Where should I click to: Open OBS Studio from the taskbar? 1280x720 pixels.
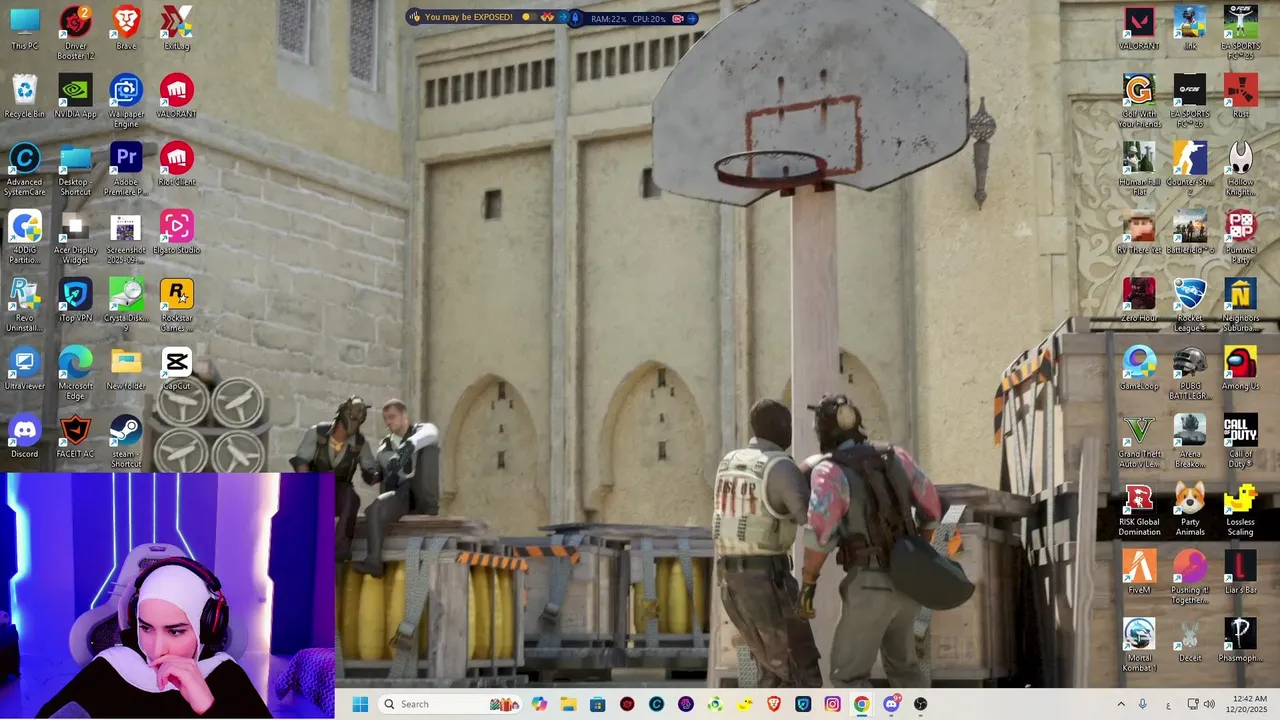point(920,704)
